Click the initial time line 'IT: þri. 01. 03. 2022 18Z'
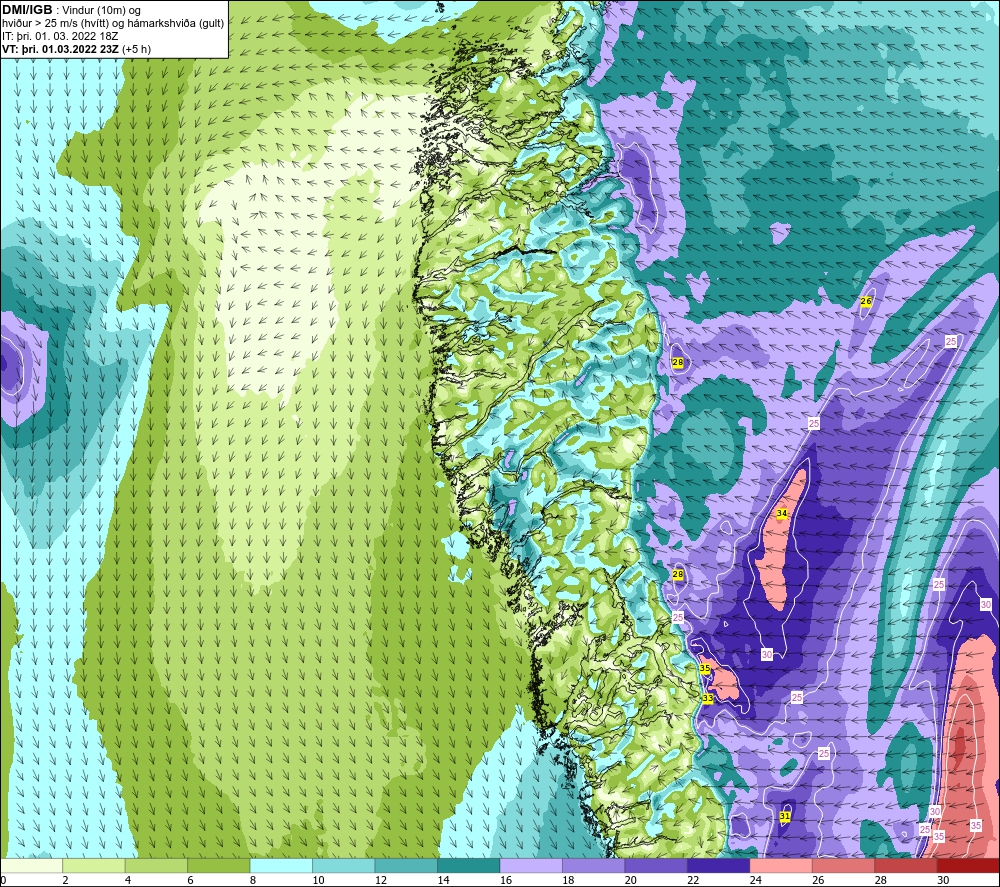The width and height of the screenshot is (1000, 887). [60, 36]
